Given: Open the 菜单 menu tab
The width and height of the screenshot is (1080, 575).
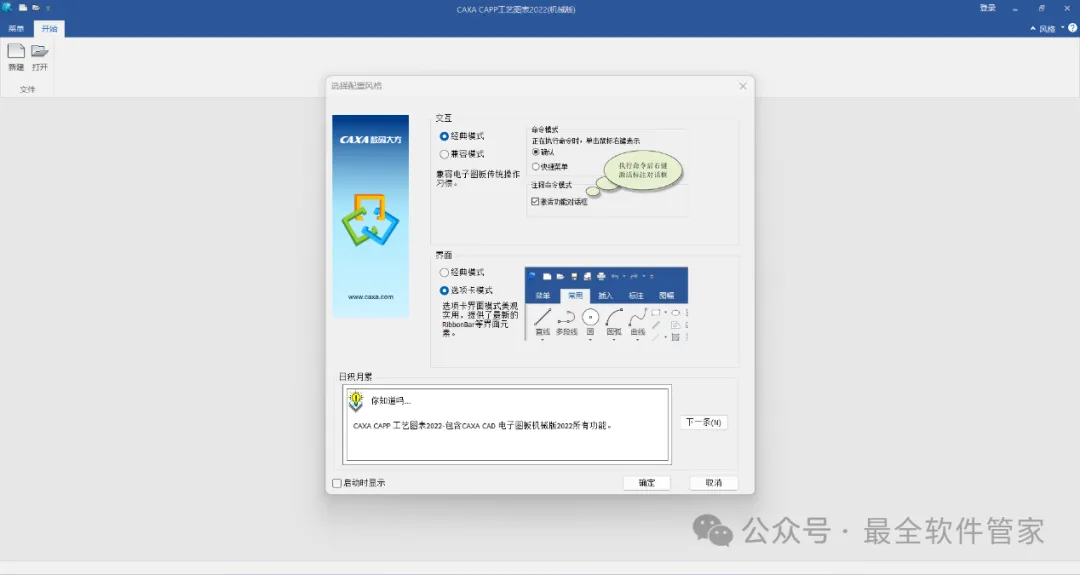Looking at the screenshot, I should tap(16, 28).
